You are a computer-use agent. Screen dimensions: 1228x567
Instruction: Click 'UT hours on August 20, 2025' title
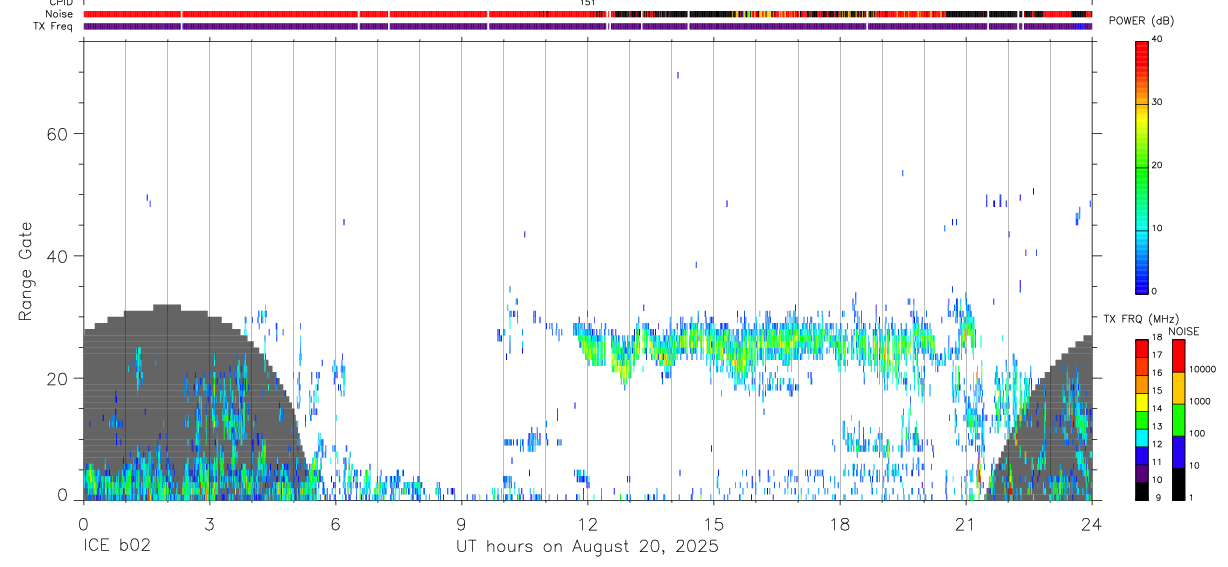[587, 547]
